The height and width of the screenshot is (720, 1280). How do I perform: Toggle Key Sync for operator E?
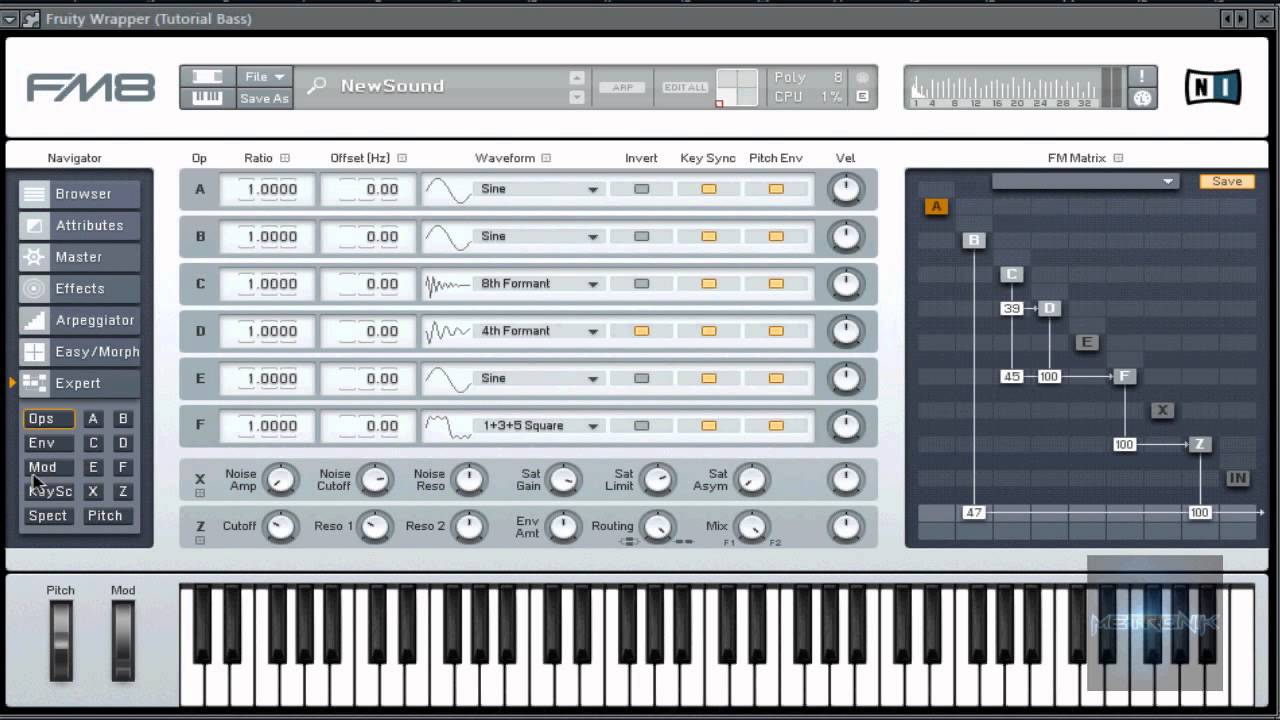708,378
